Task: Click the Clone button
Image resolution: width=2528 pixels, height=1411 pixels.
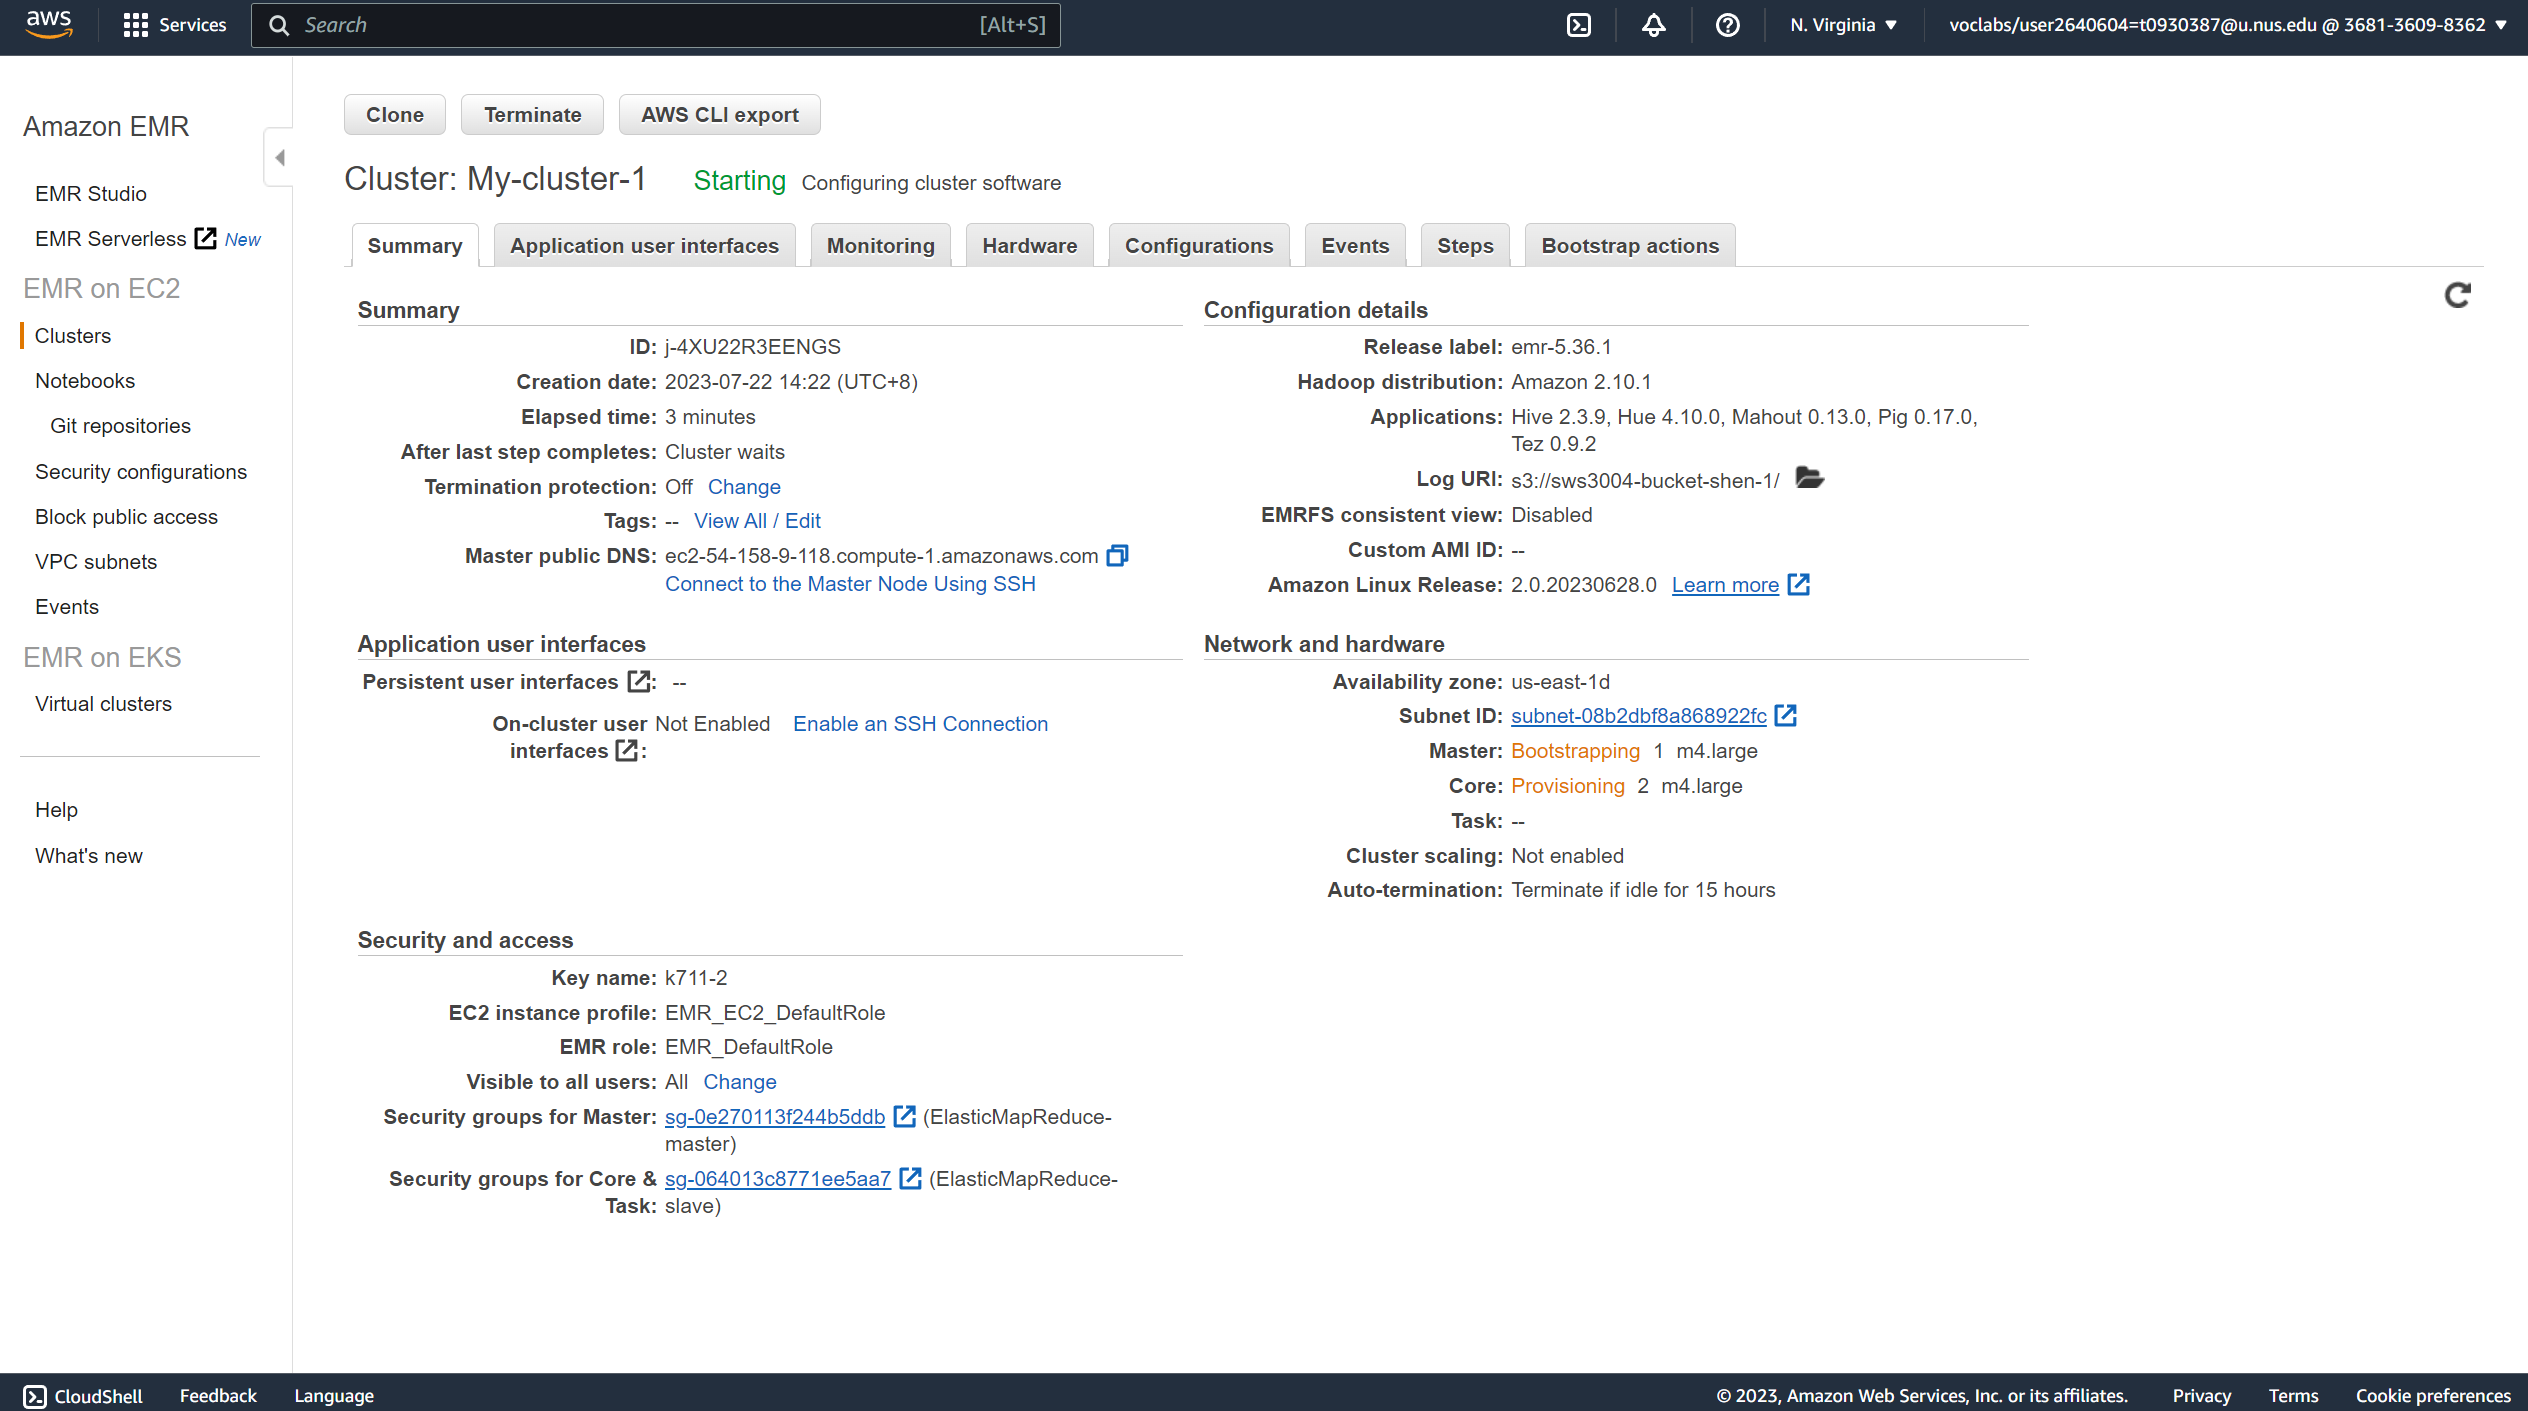Action: pyautogui.click(x=395, y=115)
